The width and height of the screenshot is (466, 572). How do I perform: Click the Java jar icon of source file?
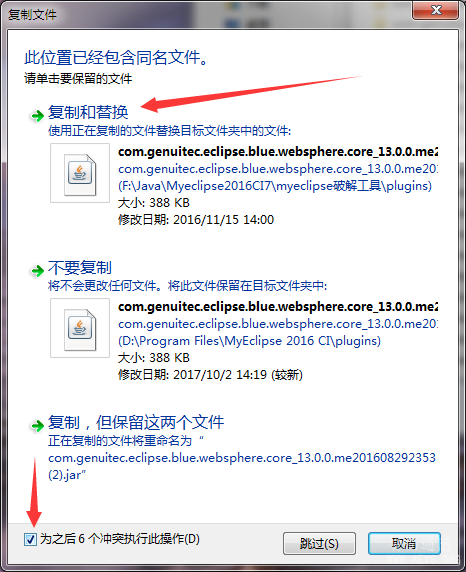click(x=80, y=173)
